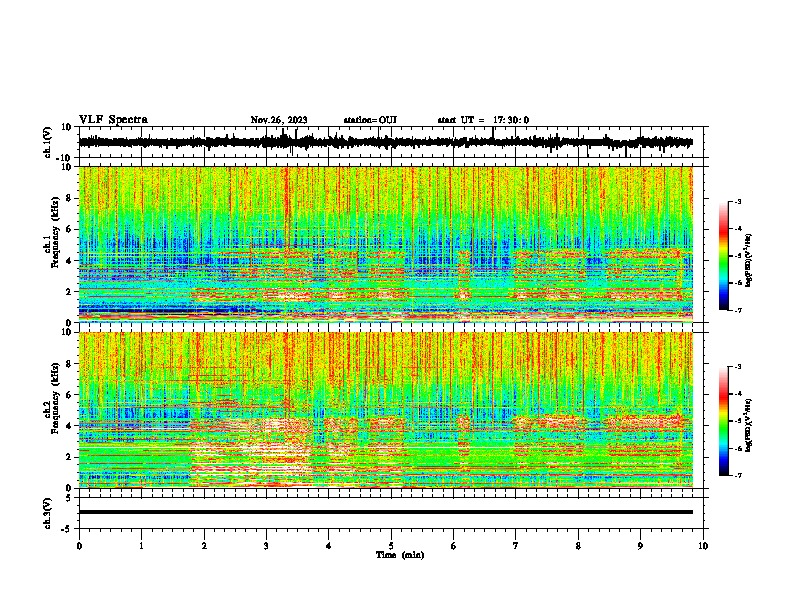Click the "9" tick on the time axis
The width and height of the screenshot is (792, 612).
tap(640, 546)
